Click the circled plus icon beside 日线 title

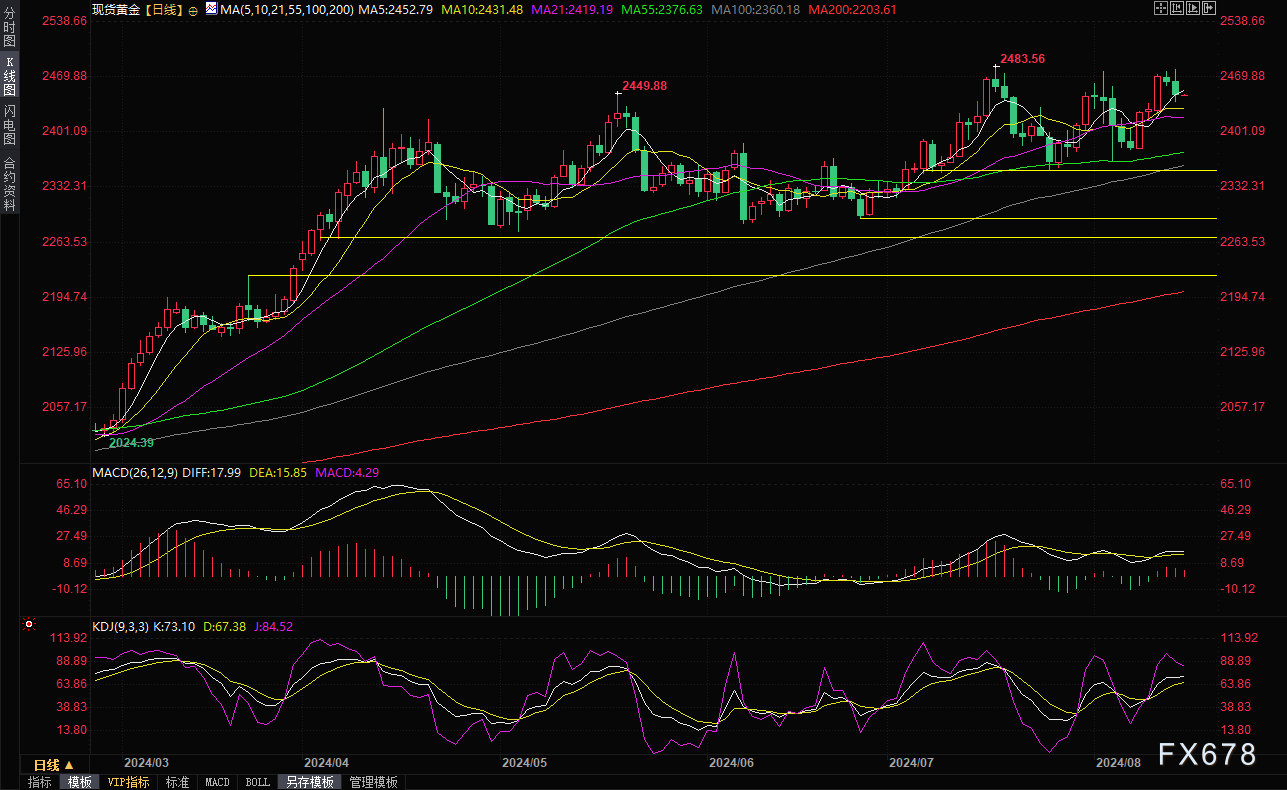tap(193, 9)
